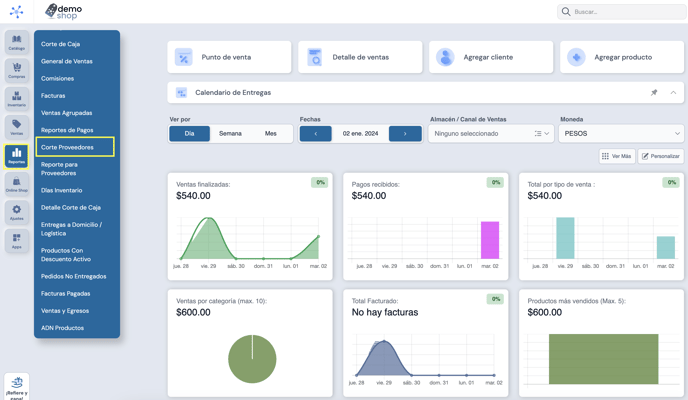Open Corte Proveedores menu item
The image size is (688, 400).
point(75,147)
